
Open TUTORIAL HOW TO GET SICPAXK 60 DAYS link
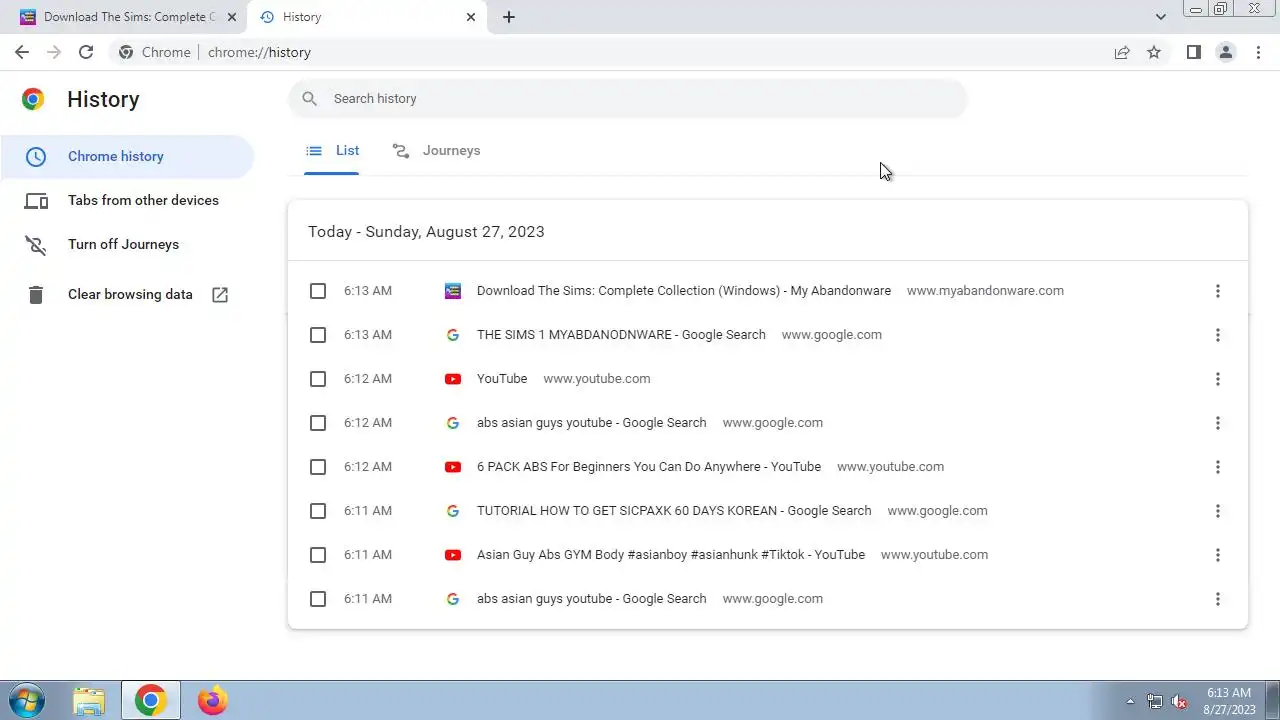click(x=674, y=511)
